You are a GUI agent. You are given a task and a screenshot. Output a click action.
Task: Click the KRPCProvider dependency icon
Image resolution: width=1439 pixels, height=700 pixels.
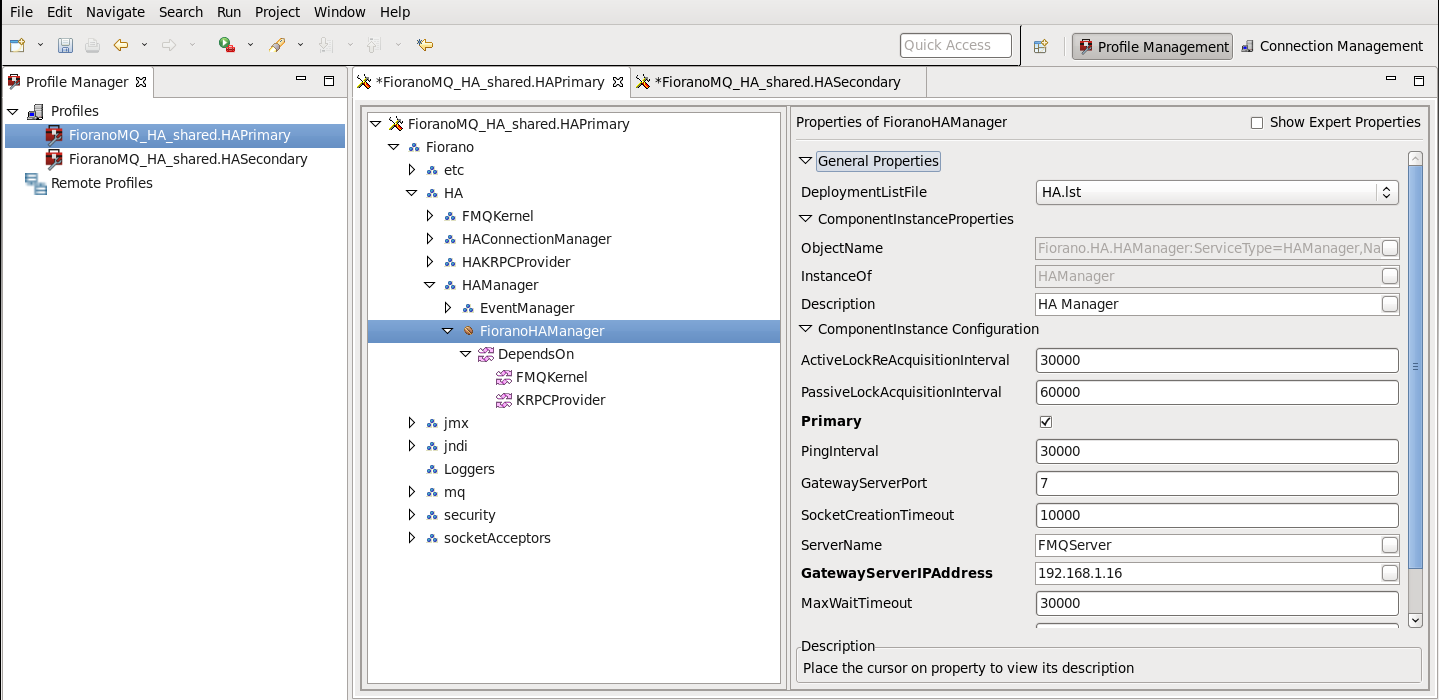click(x=505, y=400)
